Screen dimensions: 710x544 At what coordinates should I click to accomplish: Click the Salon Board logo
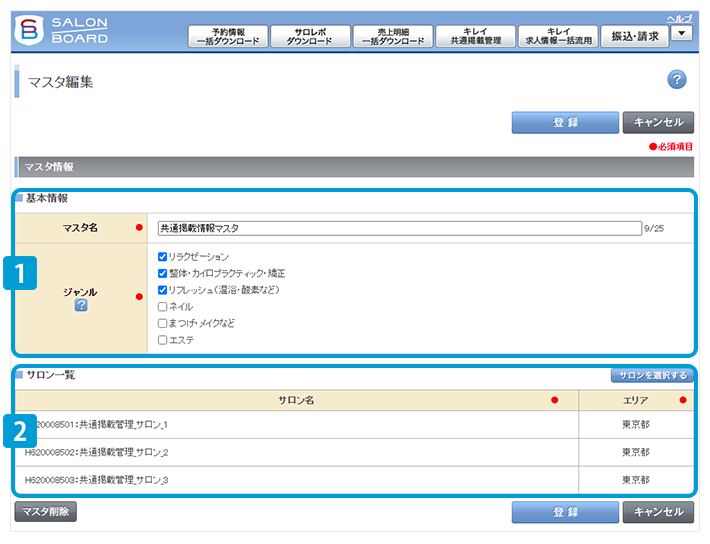pyautogui.click(x=62, y=30)
